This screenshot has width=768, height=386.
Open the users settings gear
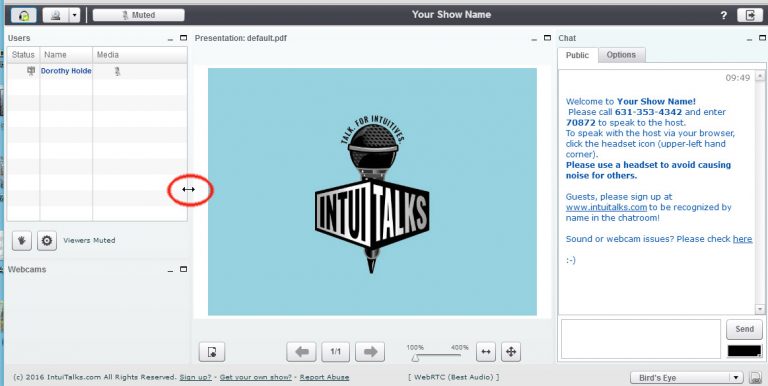[47, 241]
